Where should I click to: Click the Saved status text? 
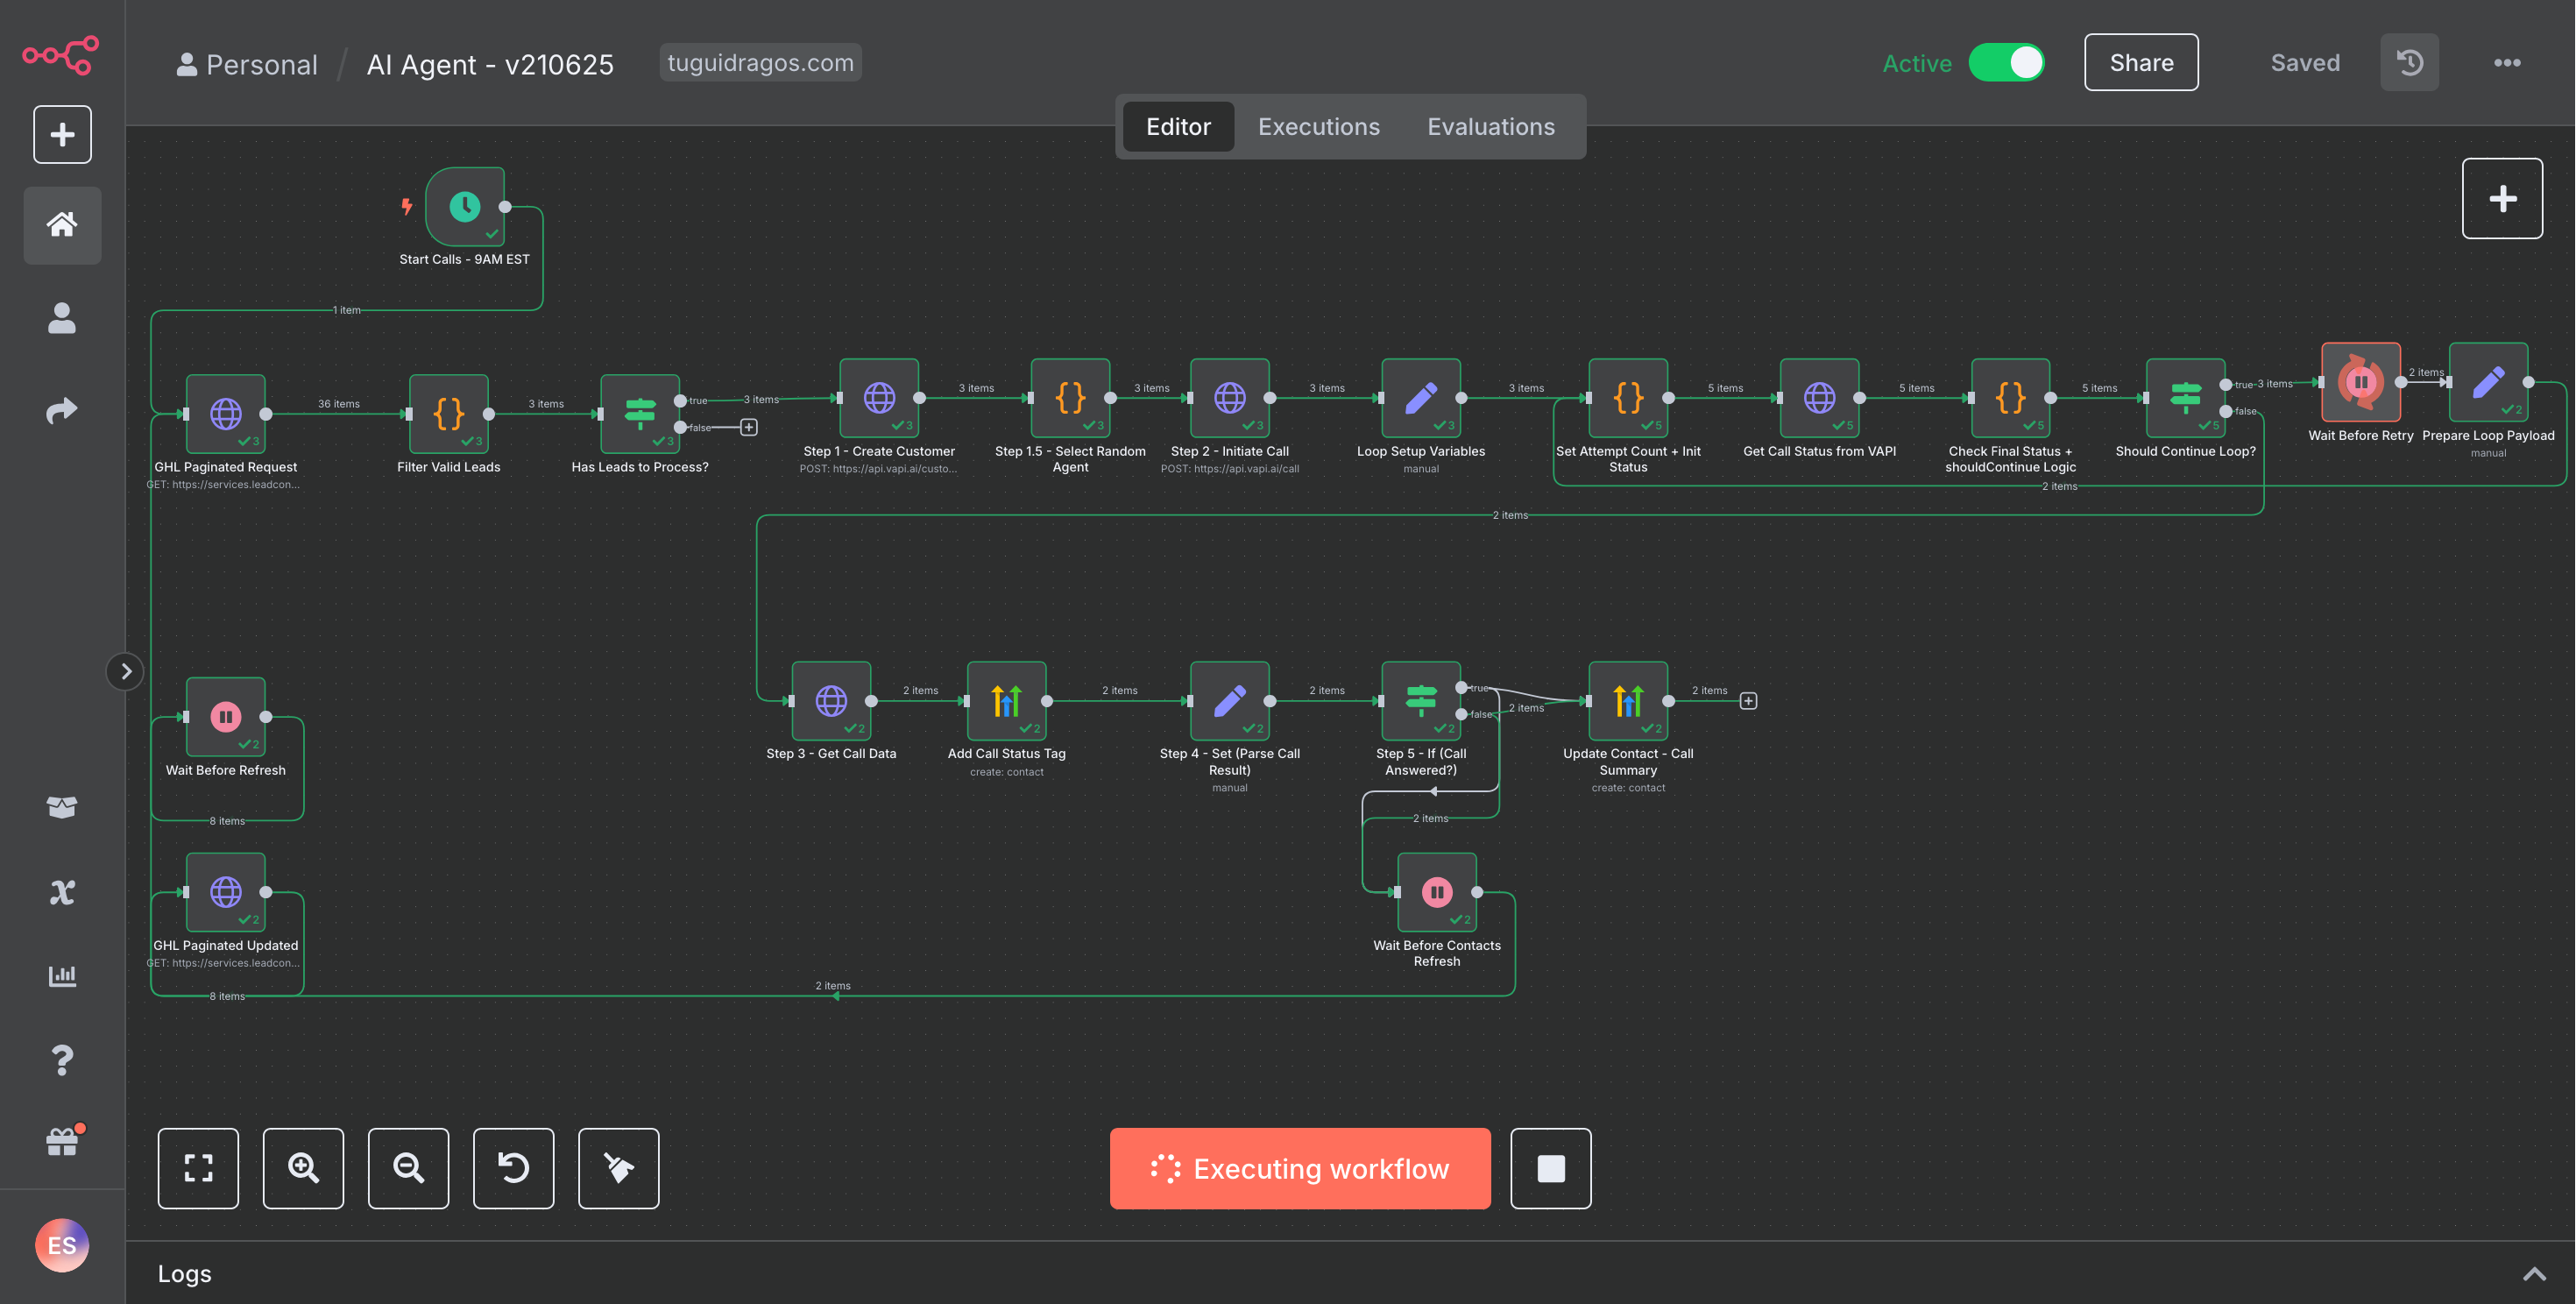2305,63
